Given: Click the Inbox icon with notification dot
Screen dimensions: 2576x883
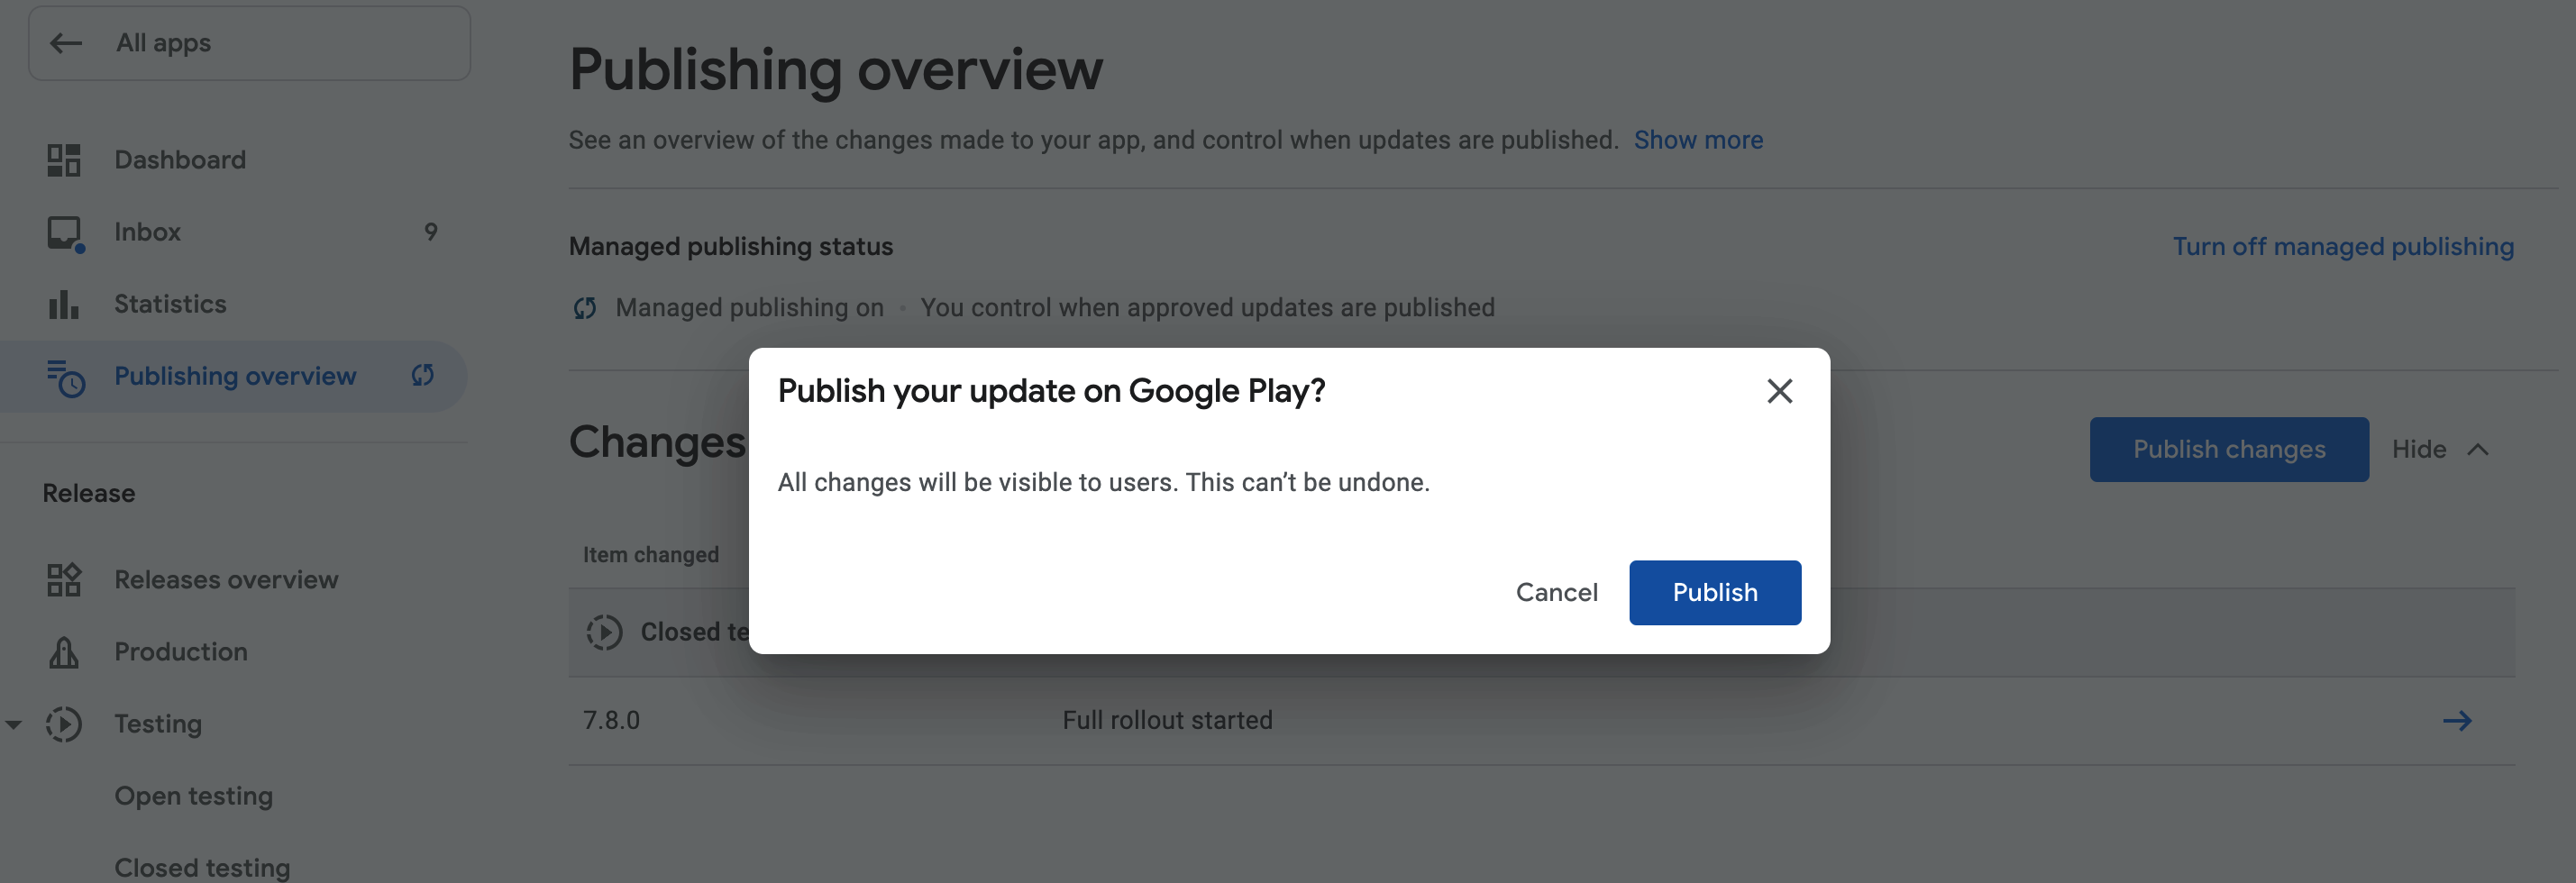Looking at the screenshot, I should click(x=65, y=233).
